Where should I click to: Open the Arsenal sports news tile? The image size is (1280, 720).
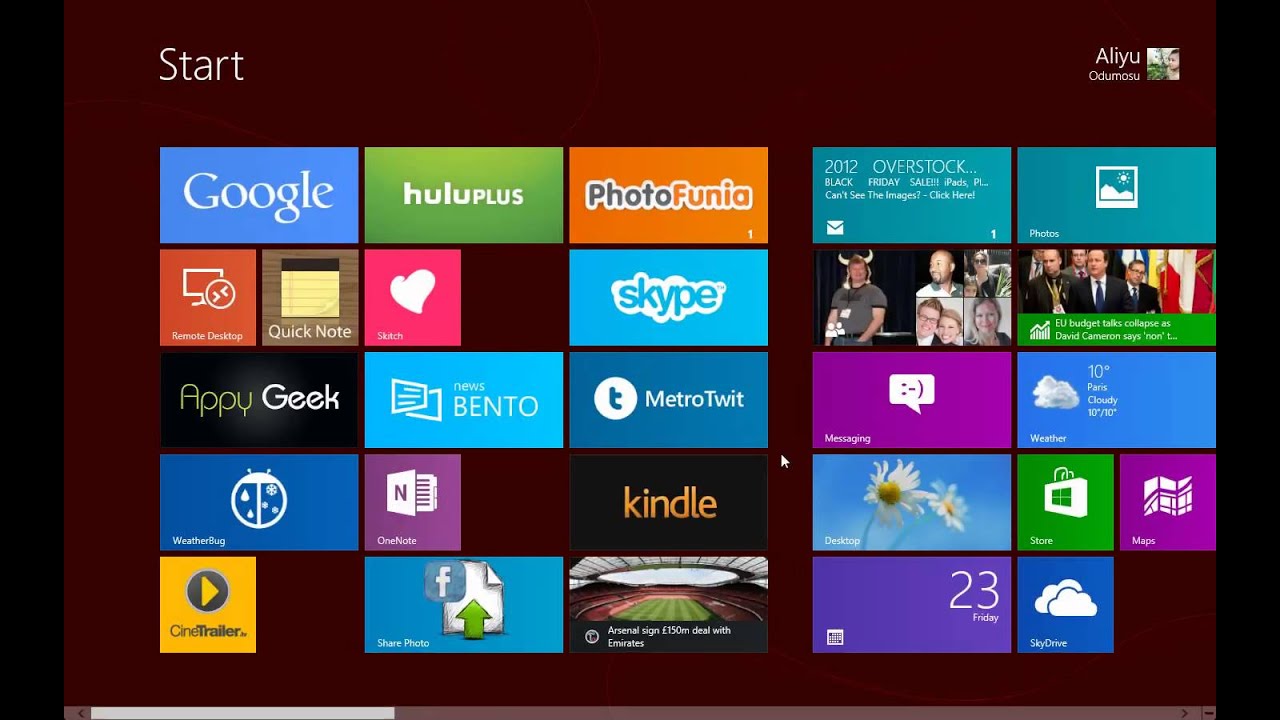pyautogui.click(x=669, y=605)
